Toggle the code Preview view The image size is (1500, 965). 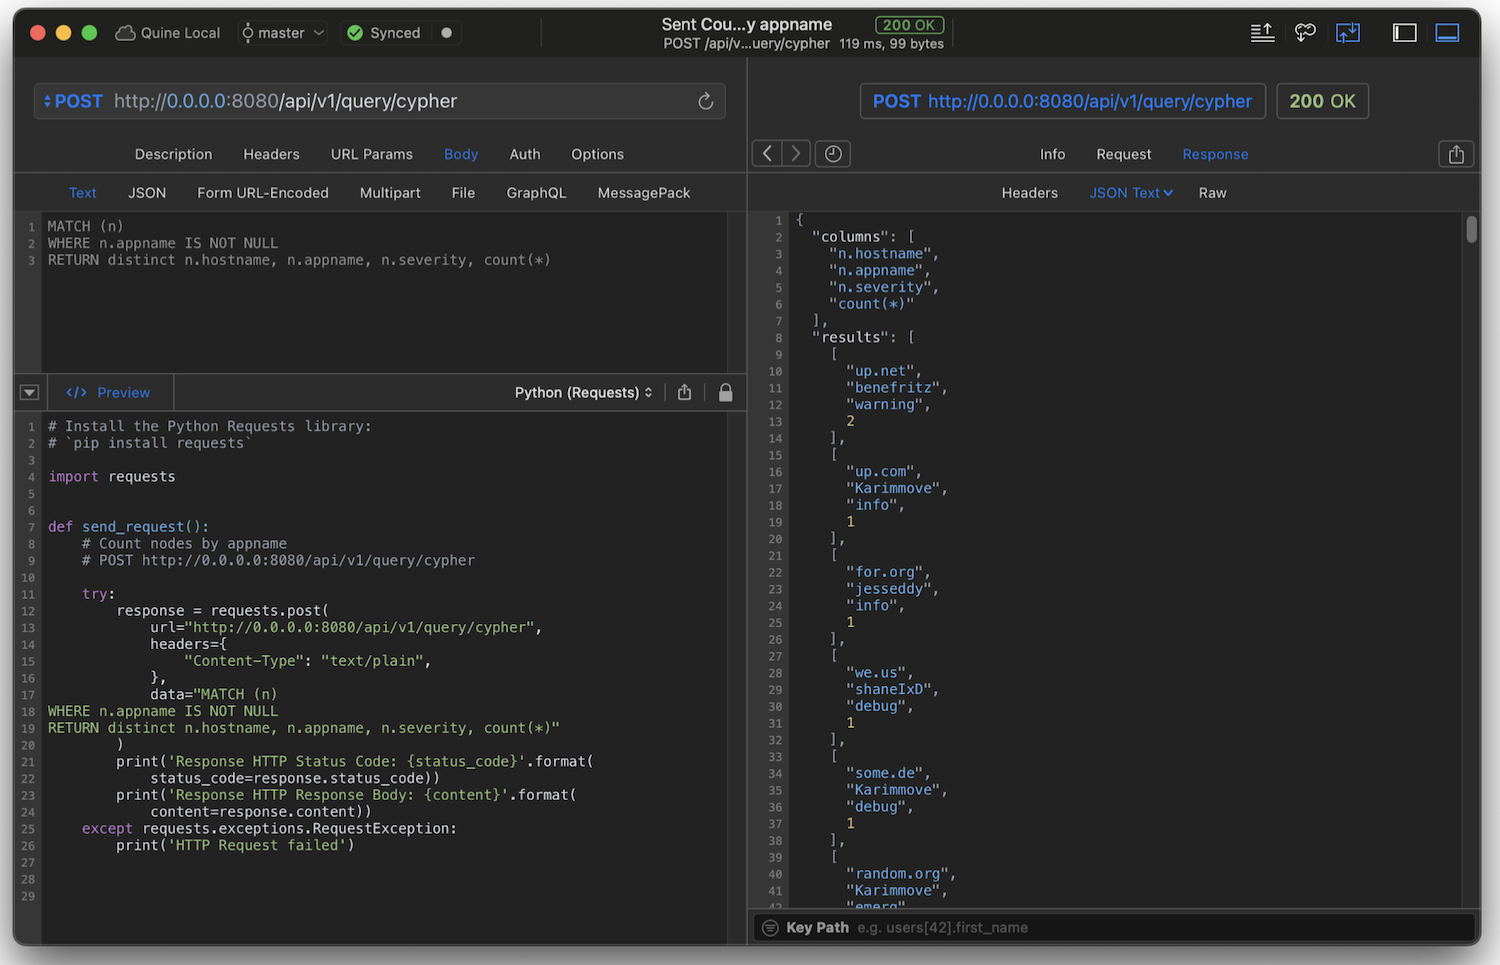[x=110, y=392]
